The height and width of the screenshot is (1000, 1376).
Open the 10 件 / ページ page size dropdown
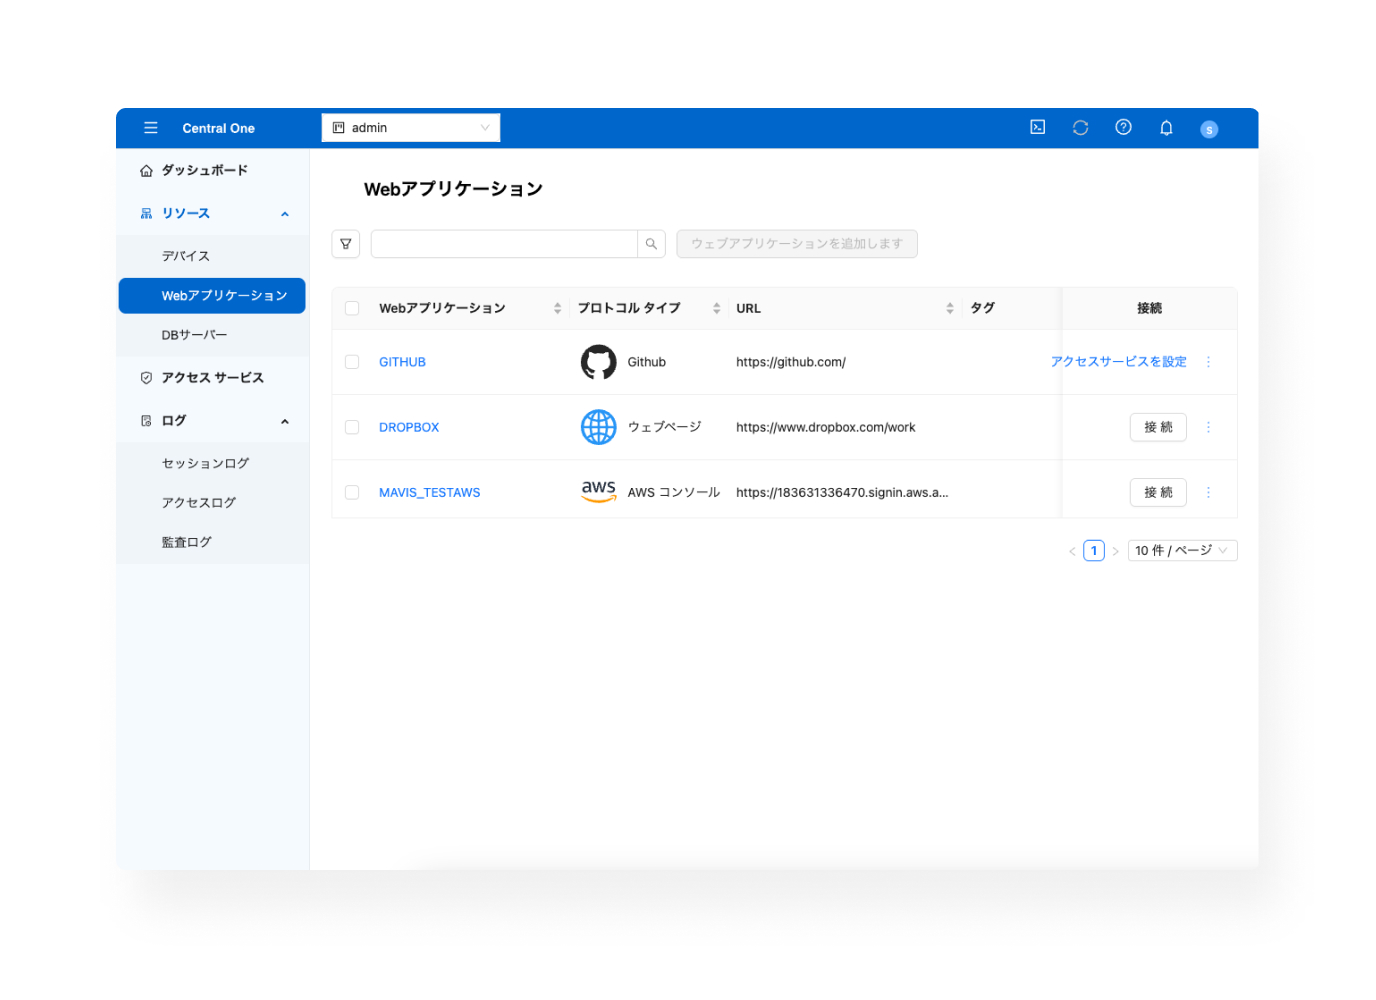pyautogui.click(x=1182, y=551)
